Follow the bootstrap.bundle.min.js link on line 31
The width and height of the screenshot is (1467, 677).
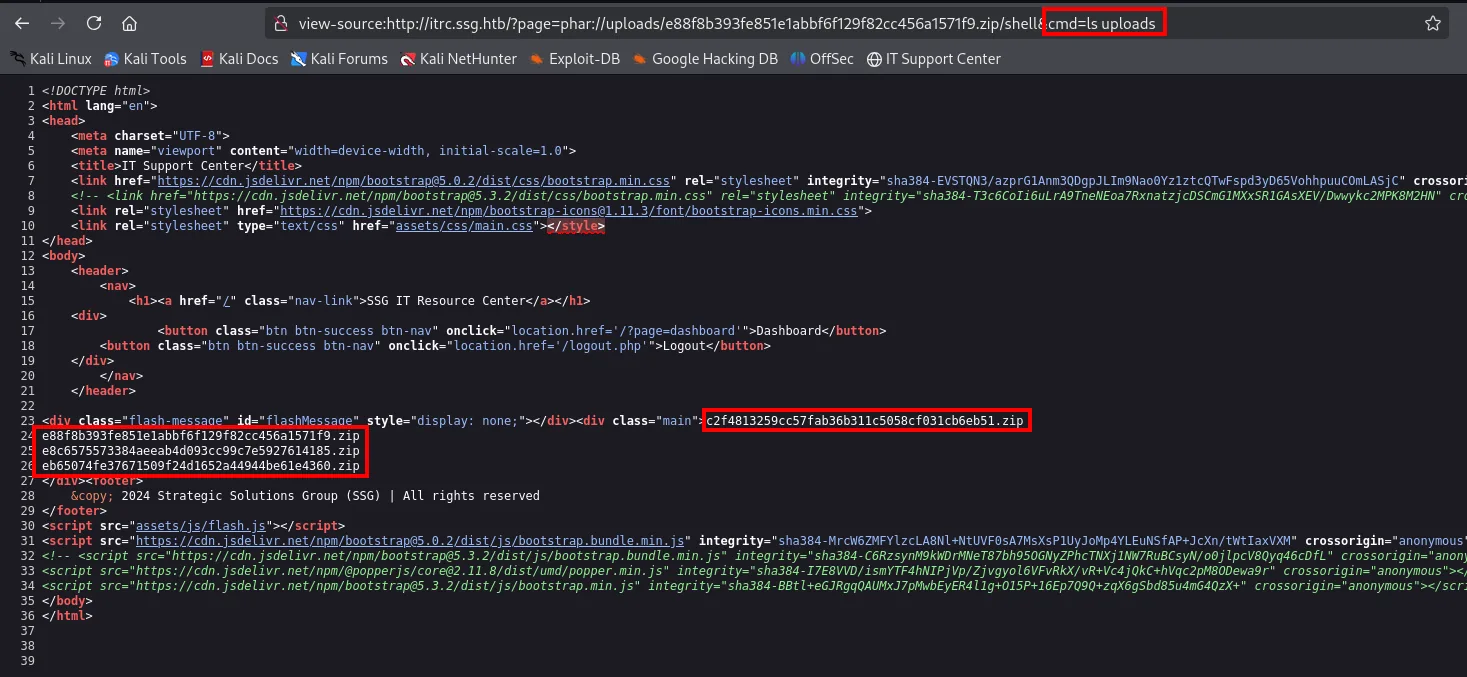coord(412,541)
